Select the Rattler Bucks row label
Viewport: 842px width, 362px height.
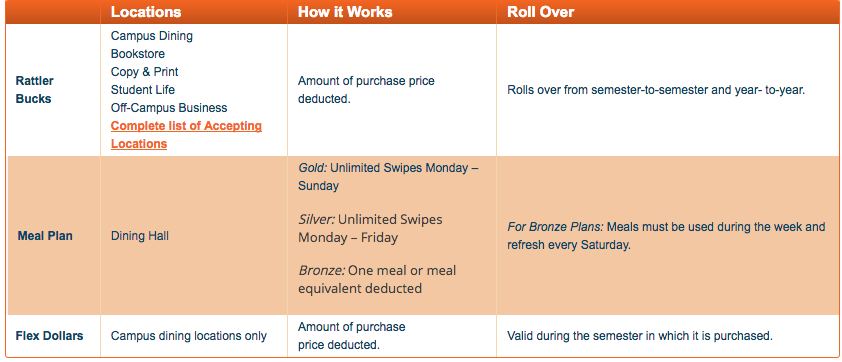pos(35,90)
